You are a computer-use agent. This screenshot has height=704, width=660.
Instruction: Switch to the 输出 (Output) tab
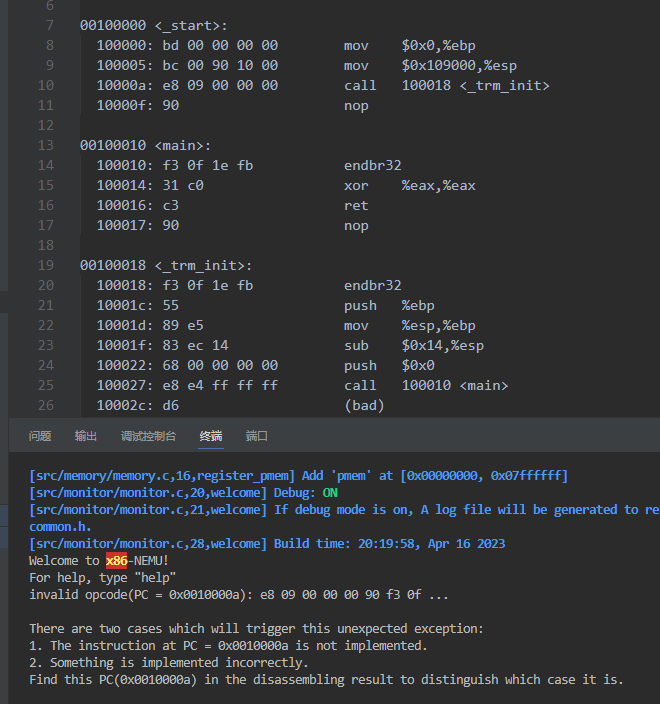pos(86,436)
